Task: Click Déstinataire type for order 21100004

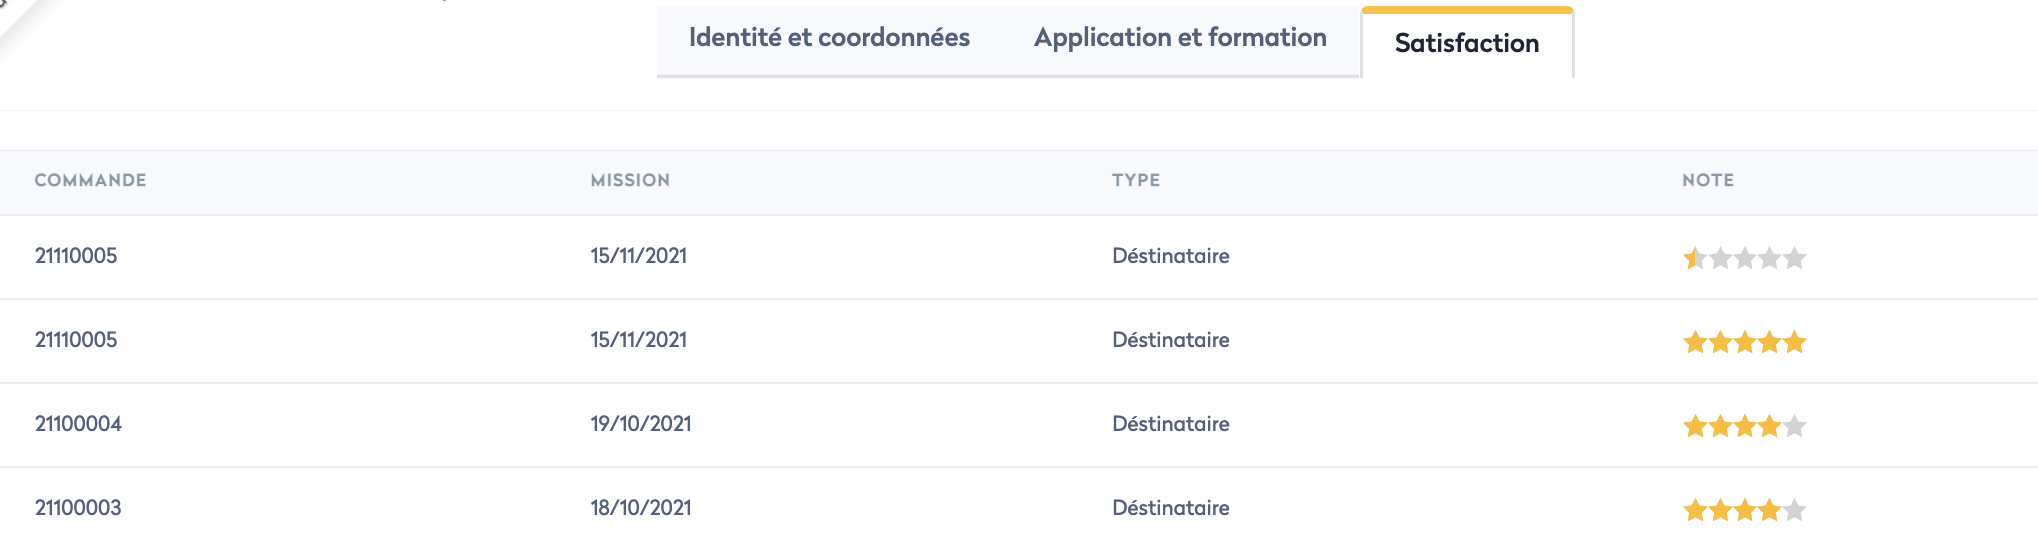Action: (x=1170, y=424)
